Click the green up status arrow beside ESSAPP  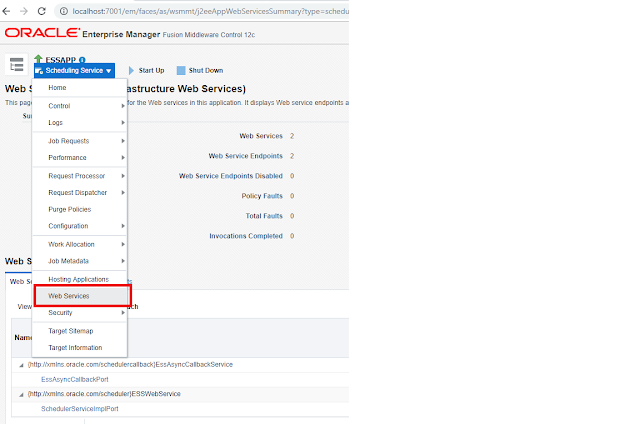point(38,59)
